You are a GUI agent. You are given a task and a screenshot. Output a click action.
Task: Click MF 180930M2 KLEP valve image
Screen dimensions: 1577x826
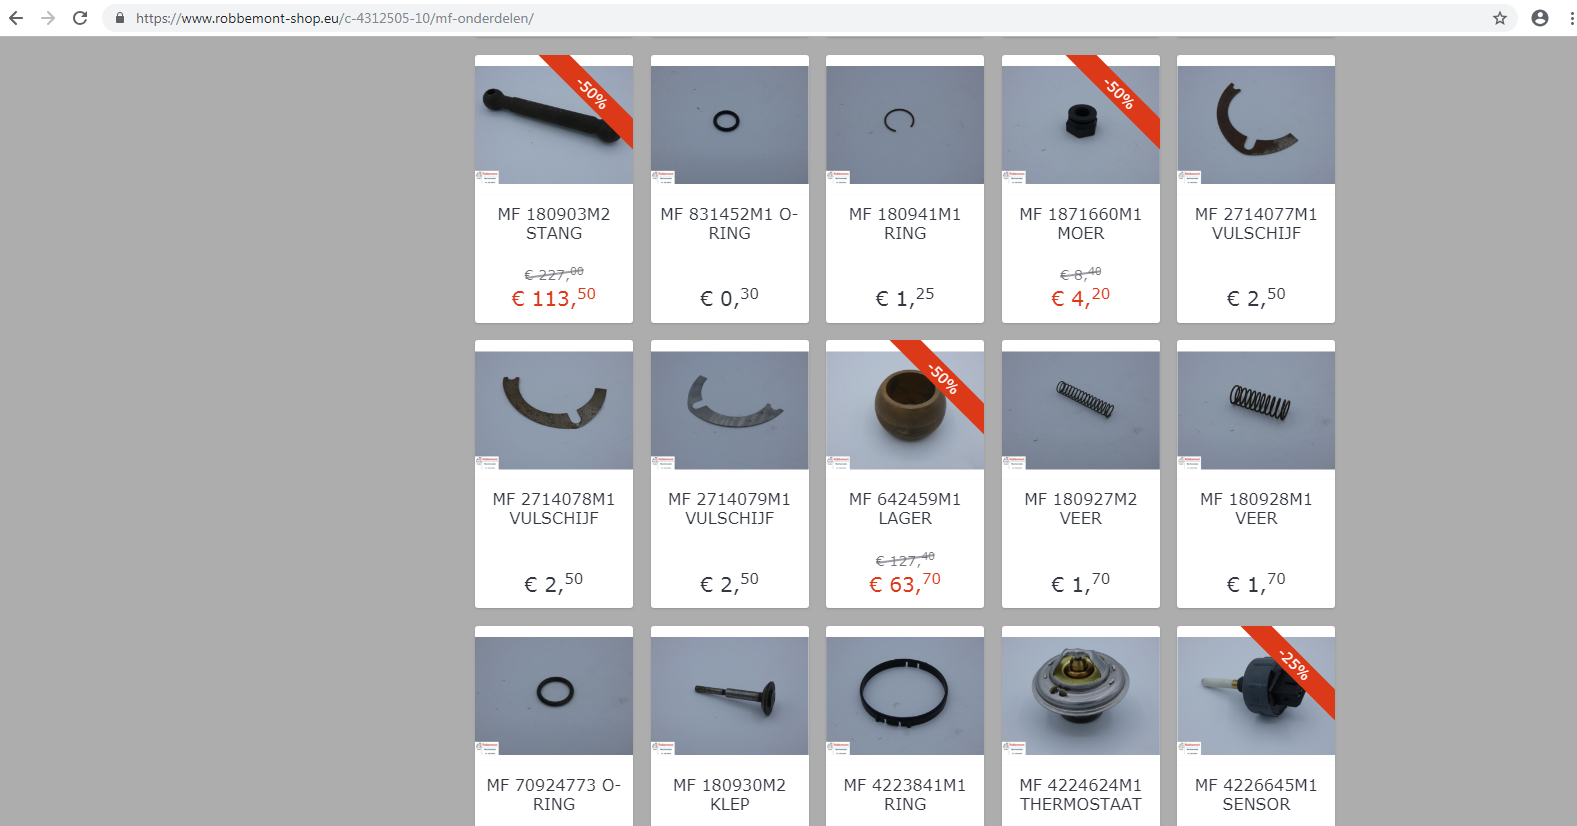(729, 696)
